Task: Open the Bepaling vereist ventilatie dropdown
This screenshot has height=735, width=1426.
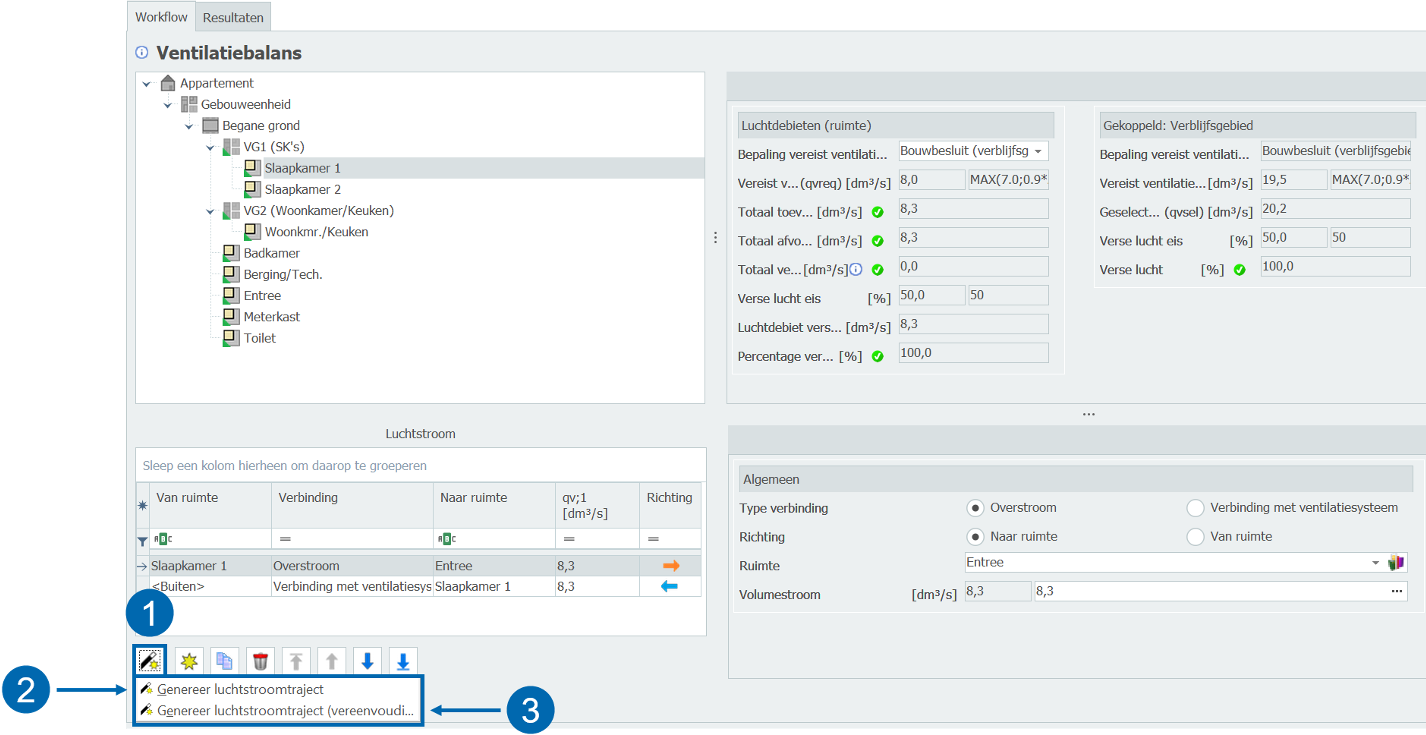Action: tap(1038, 151)
